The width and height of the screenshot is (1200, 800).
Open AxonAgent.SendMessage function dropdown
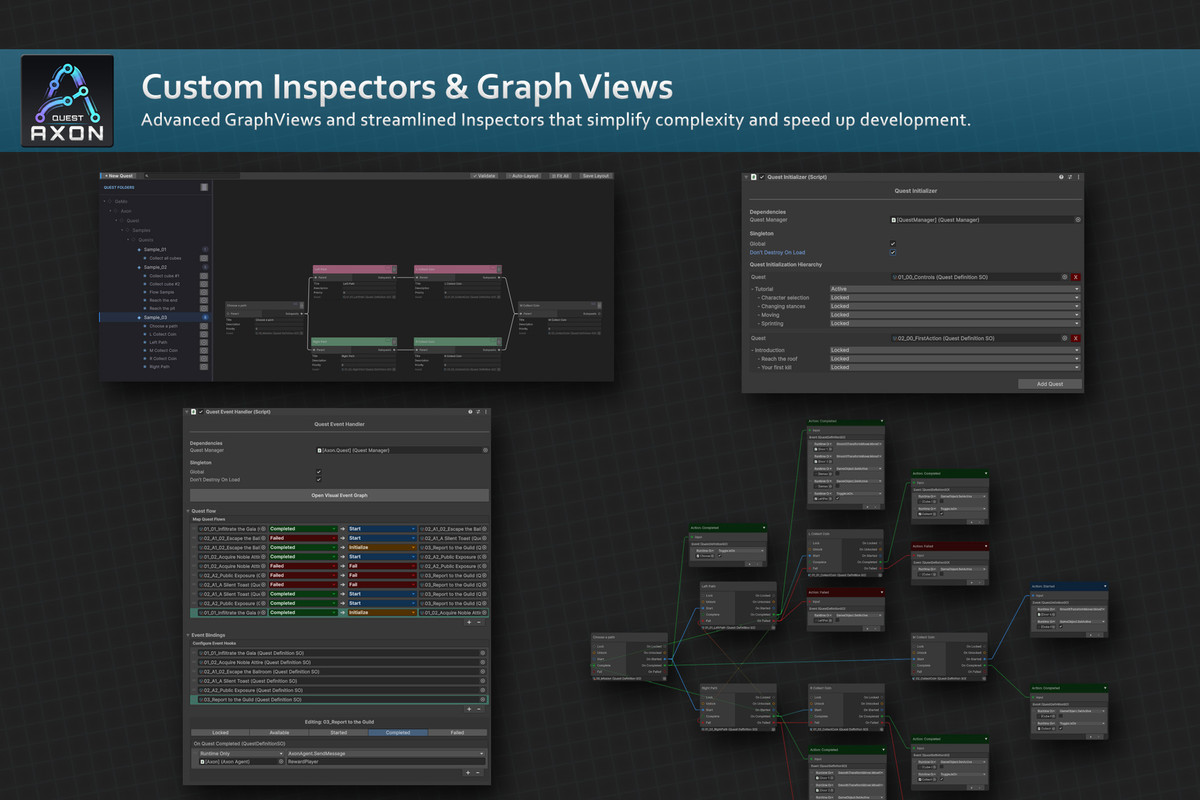click(386, 754)
